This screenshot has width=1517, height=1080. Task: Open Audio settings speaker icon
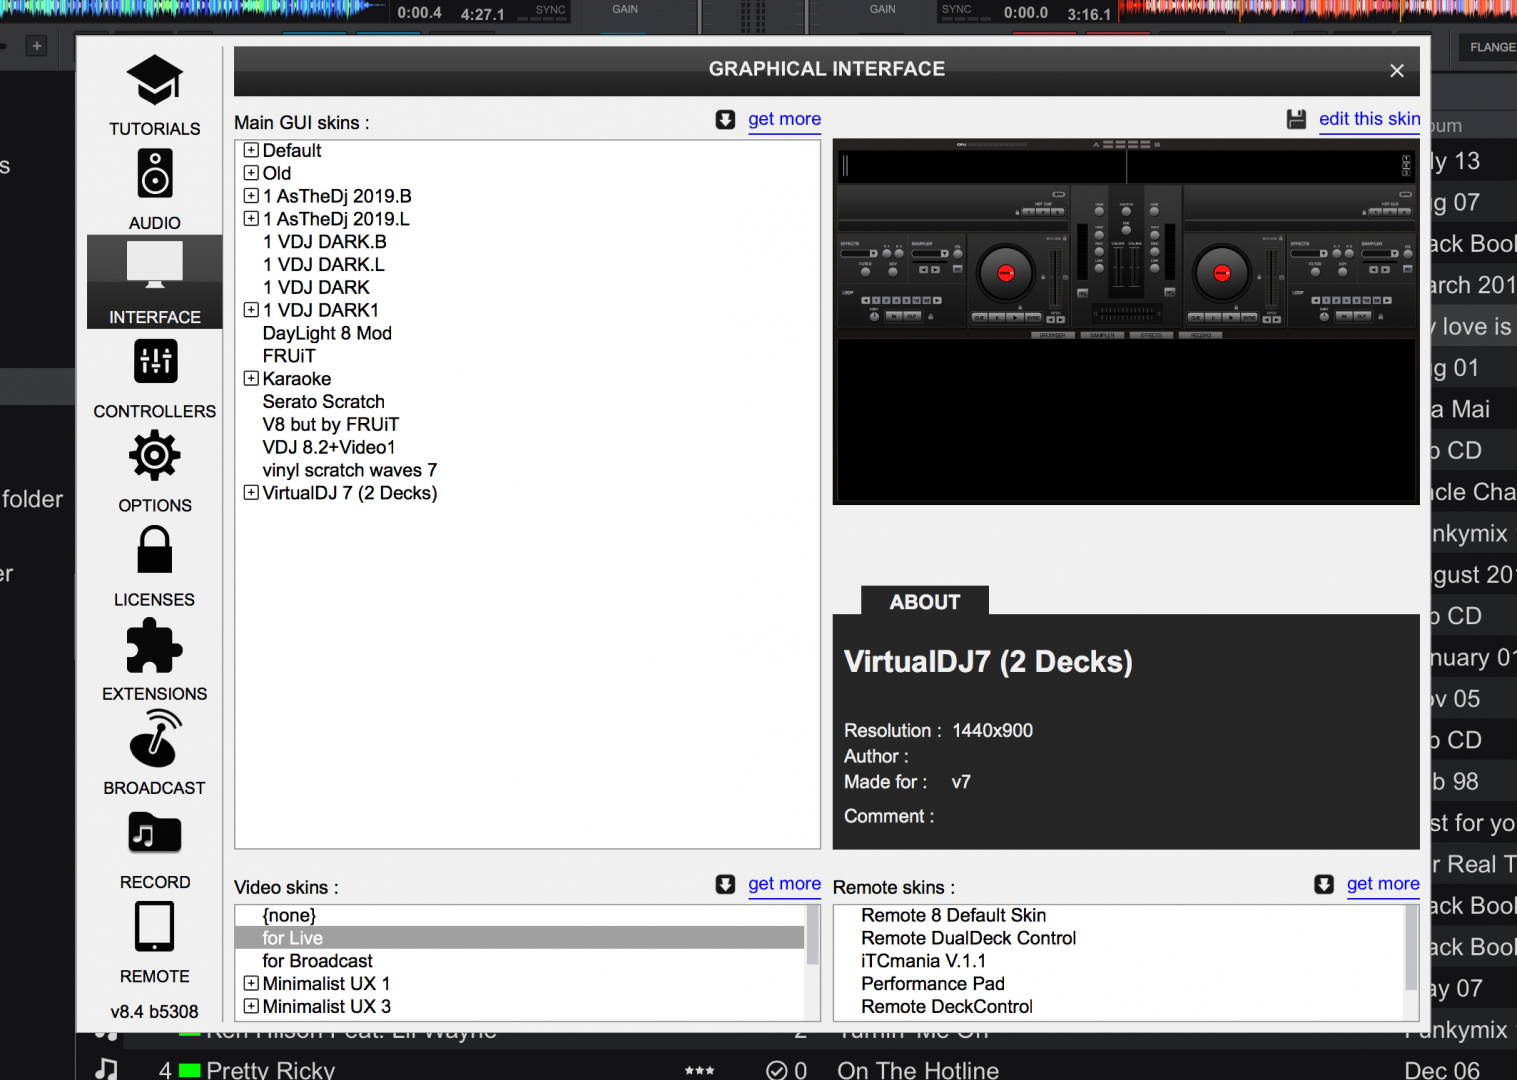point(155,173)
